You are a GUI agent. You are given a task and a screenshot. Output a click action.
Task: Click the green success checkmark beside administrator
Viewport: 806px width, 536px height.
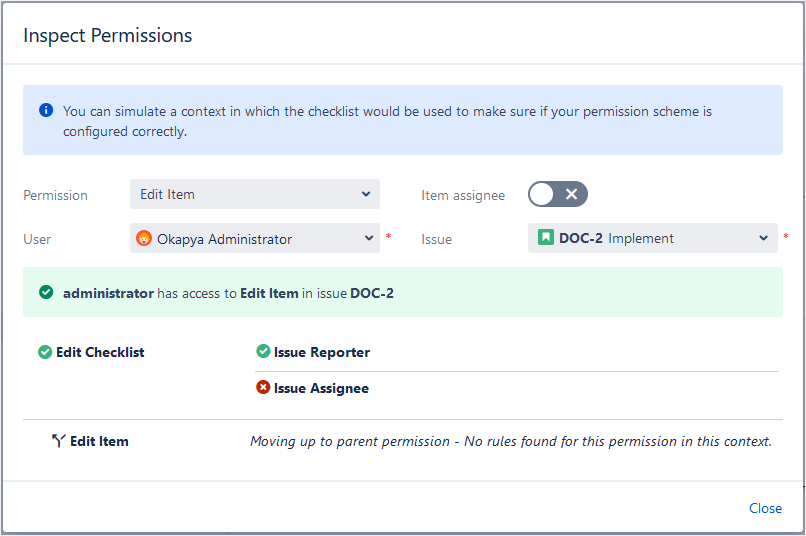pos(46,293)
